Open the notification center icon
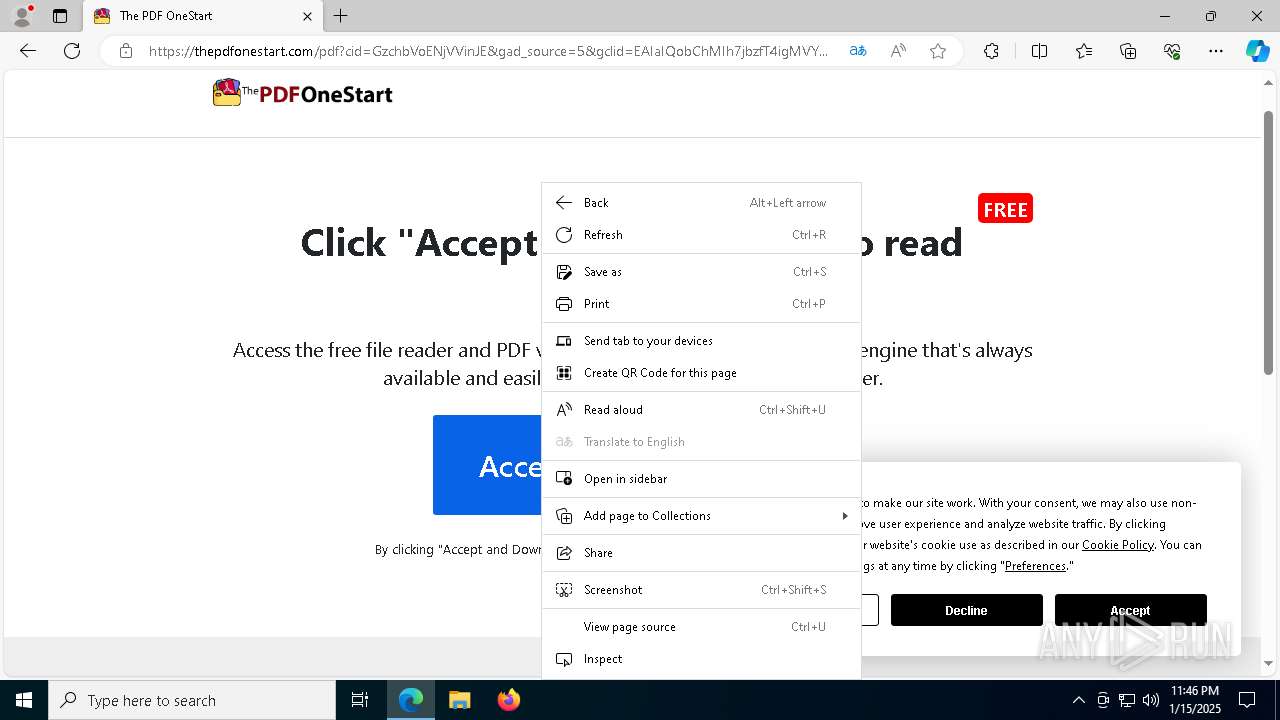Viewport: 1280px width, 720px height. 1247,700
